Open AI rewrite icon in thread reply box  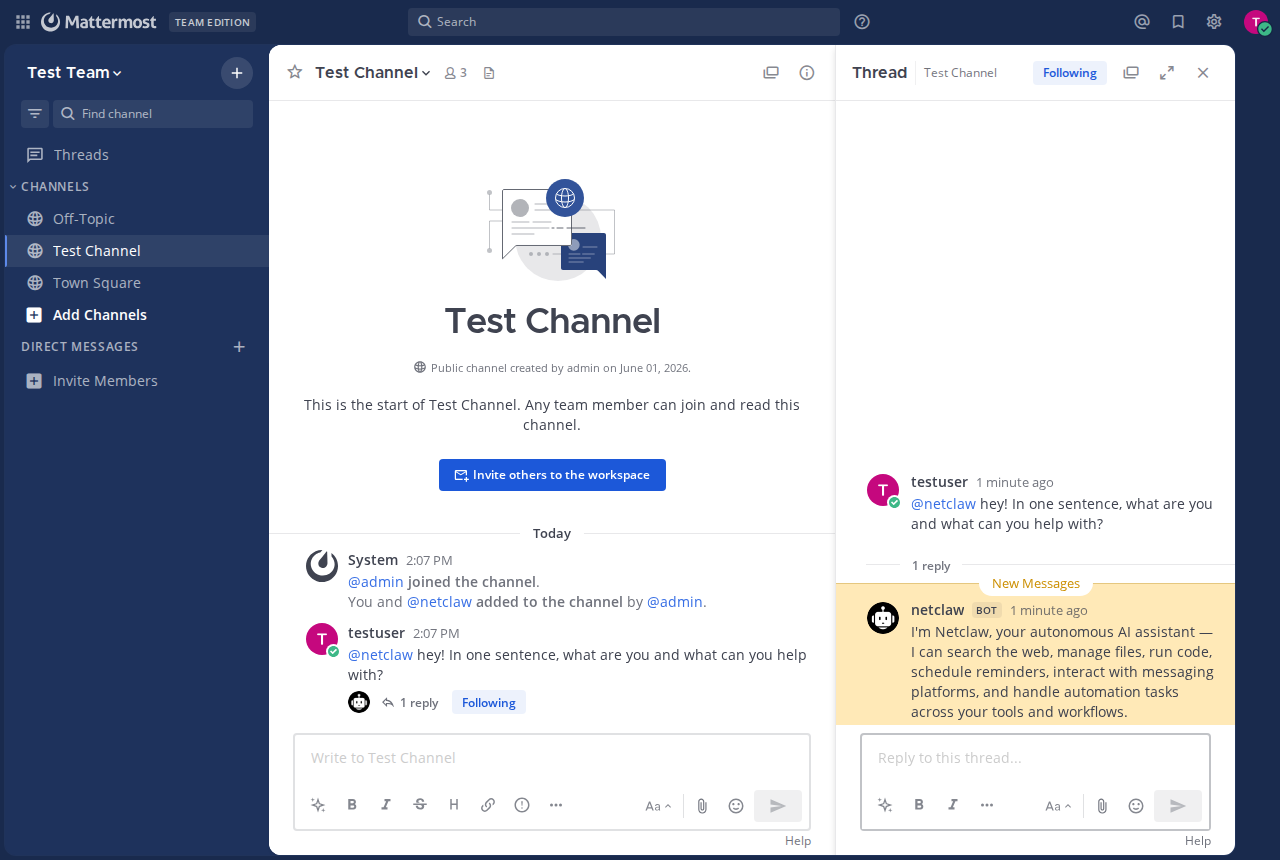[x=885, y=805]
